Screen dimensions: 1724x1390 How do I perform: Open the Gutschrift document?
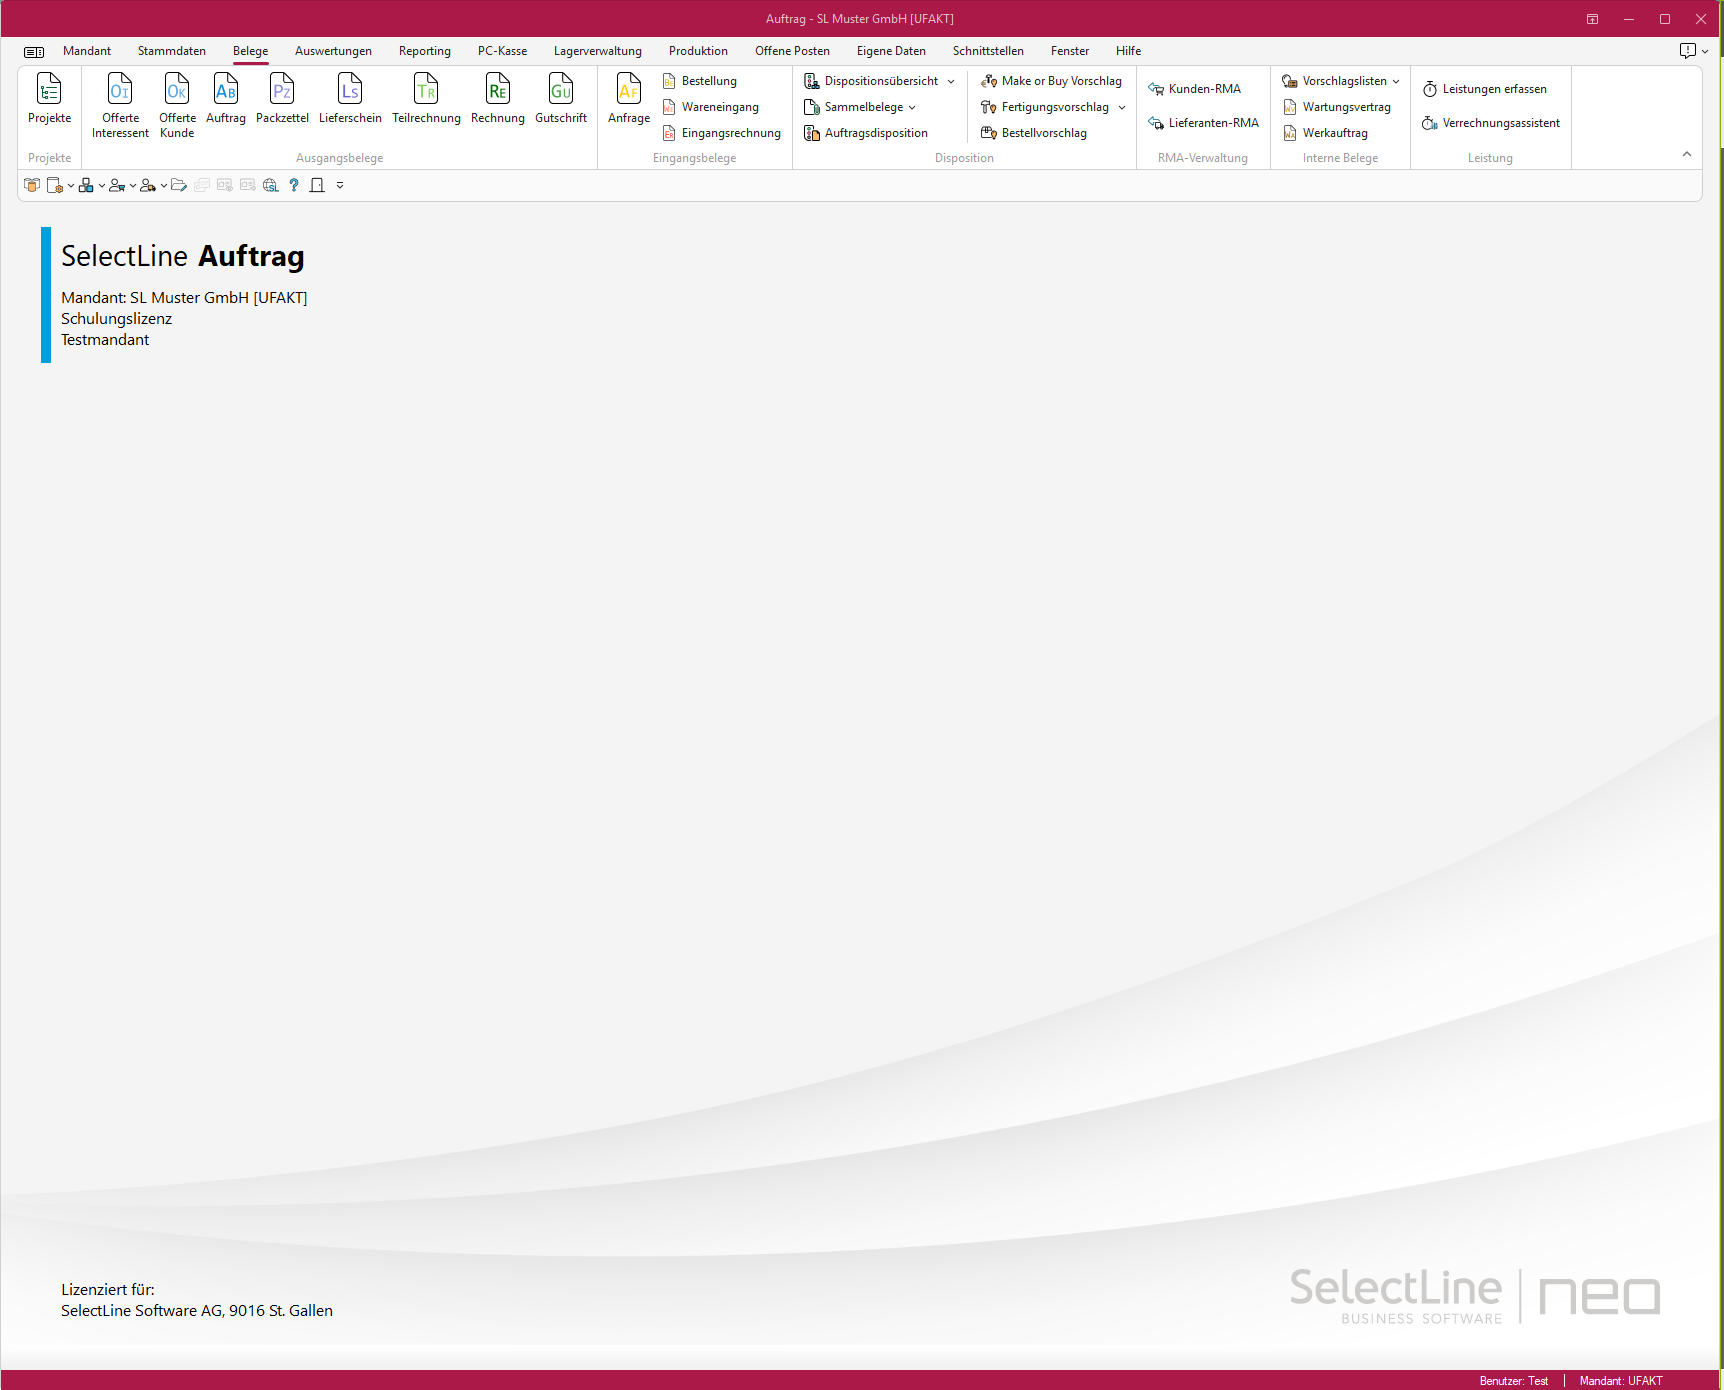pyautogui.click(x=561, y=99)
